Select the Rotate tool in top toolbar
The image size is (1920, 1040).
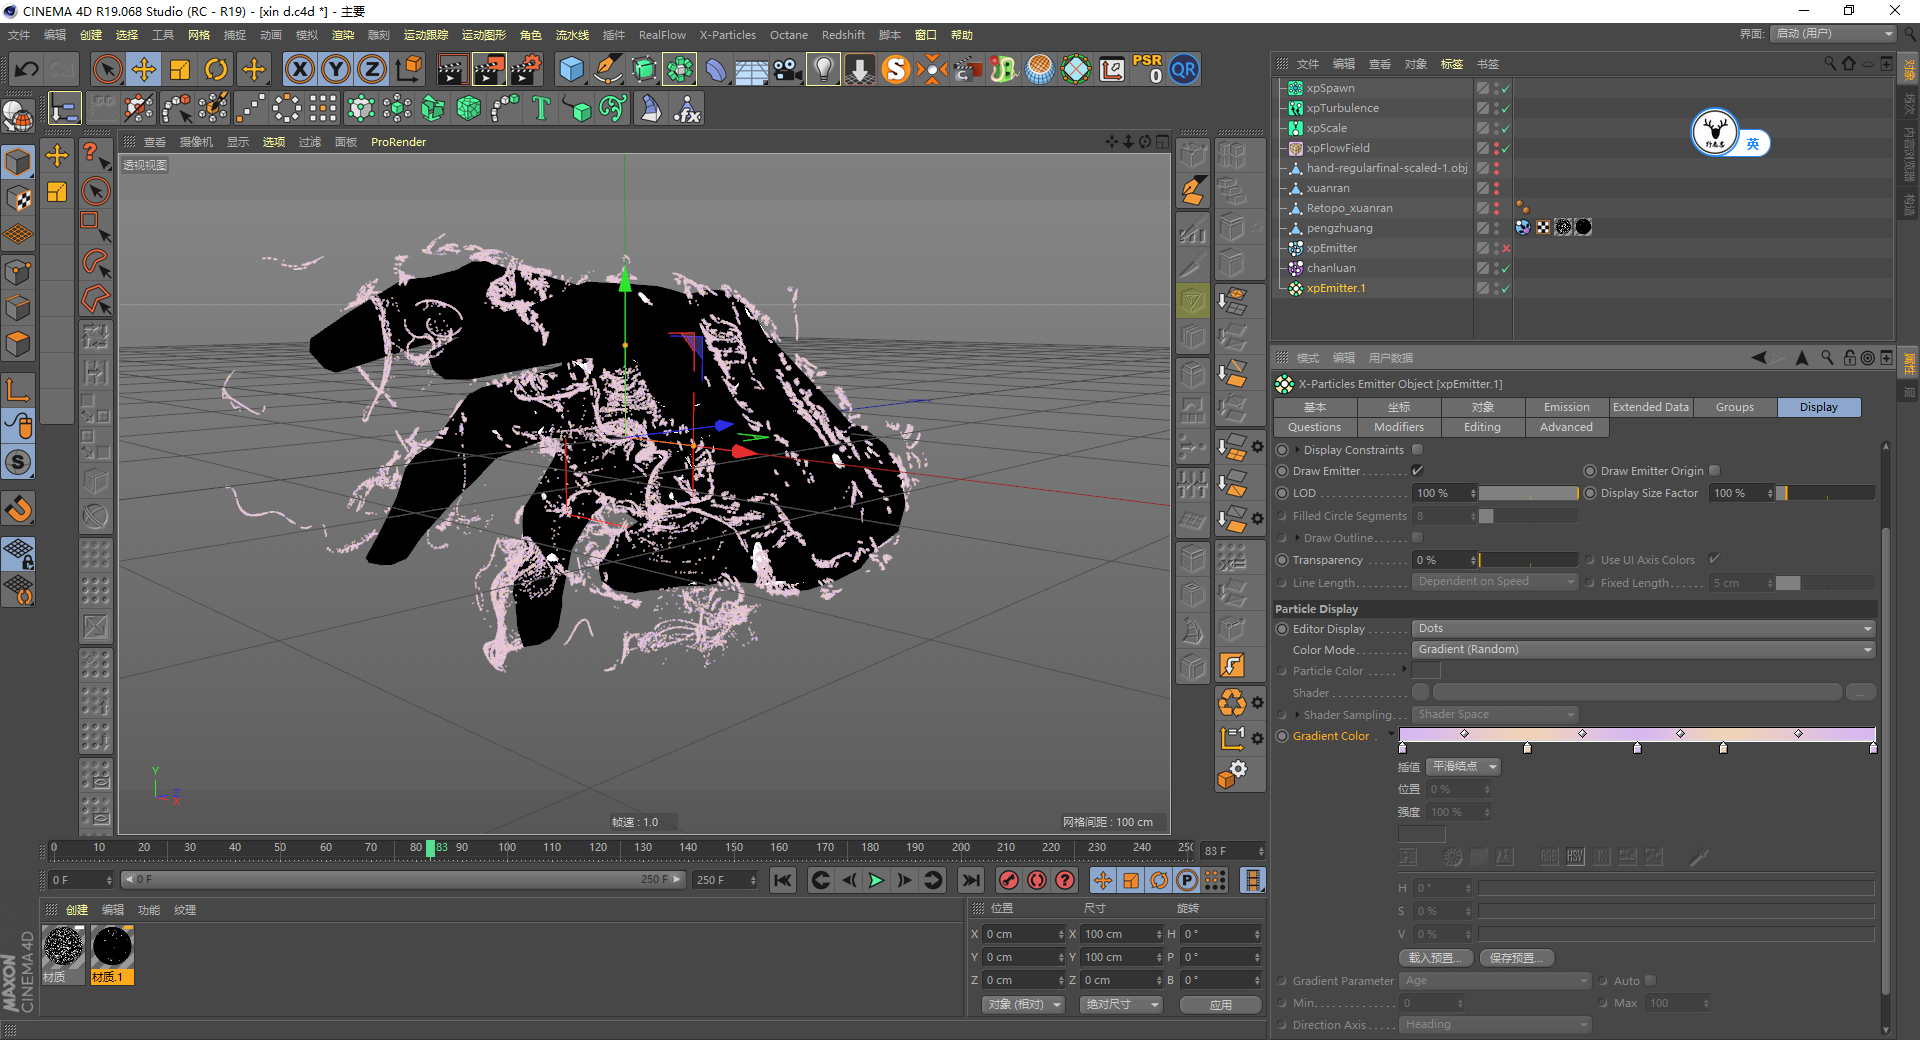[216, 69]
